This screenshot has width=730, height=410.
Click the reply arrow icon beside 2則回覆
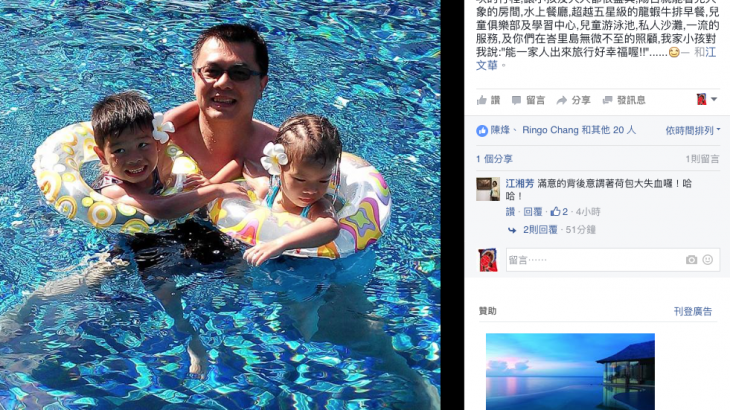512,230
